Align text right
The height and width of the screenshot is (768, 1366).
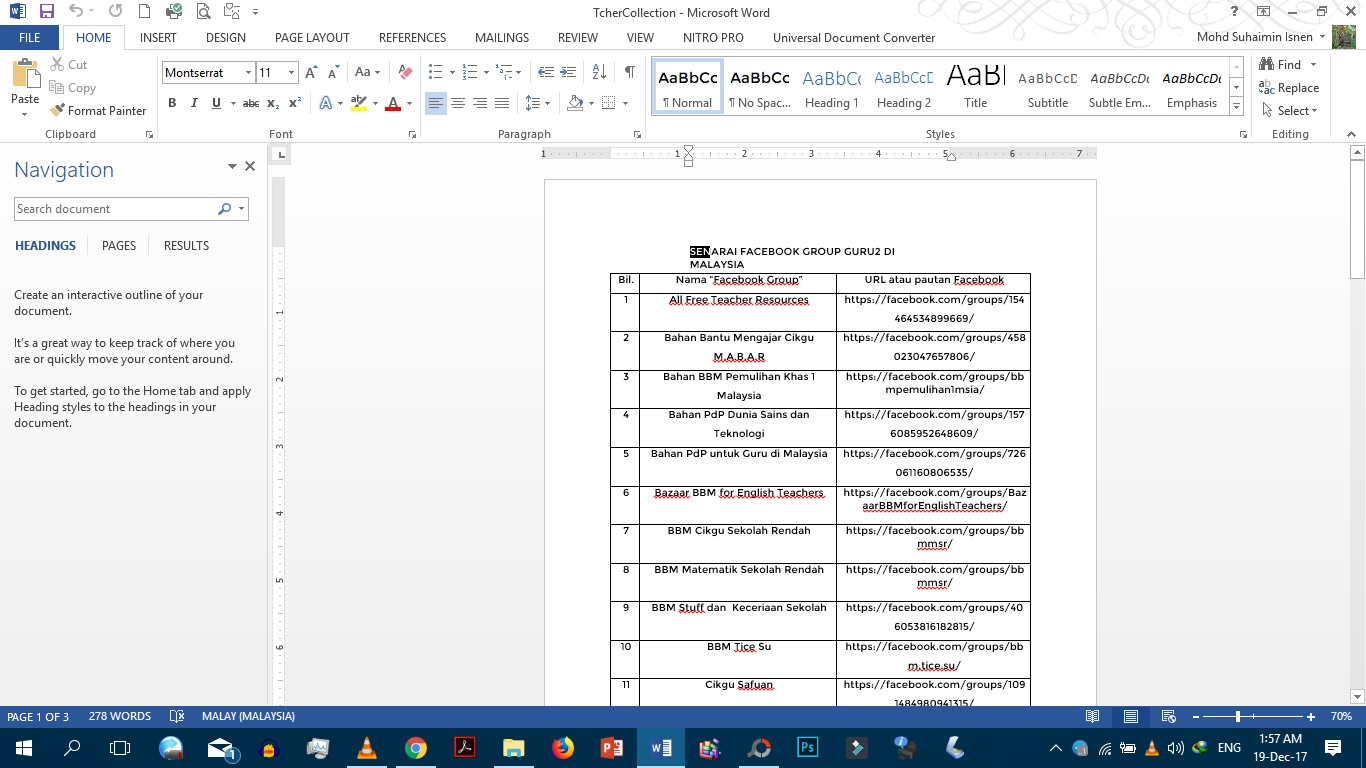(480, 103)
